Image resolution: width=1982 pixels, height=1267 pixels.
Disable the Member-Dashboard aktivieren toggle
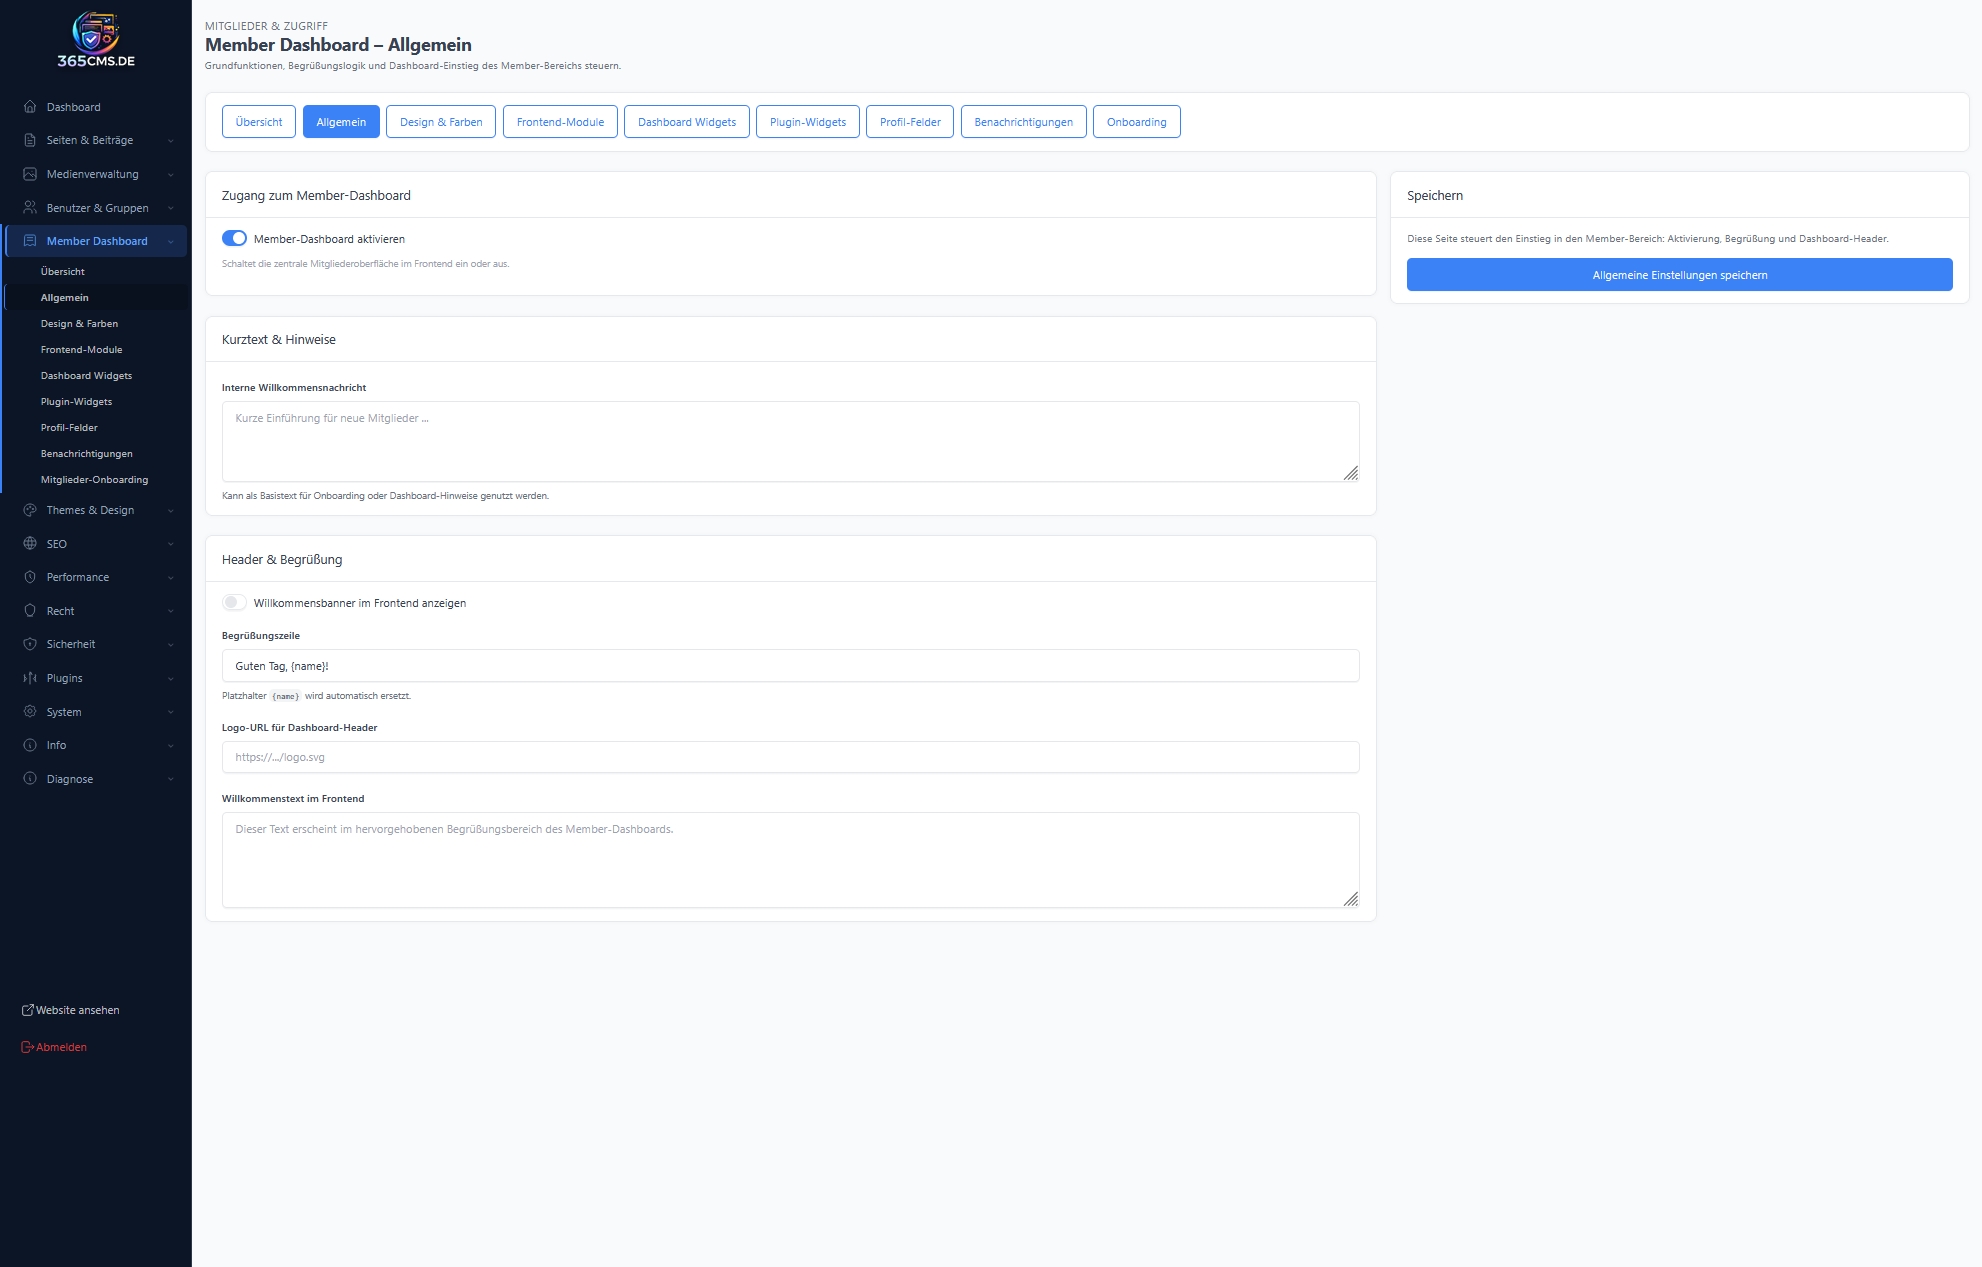[234, 238]
